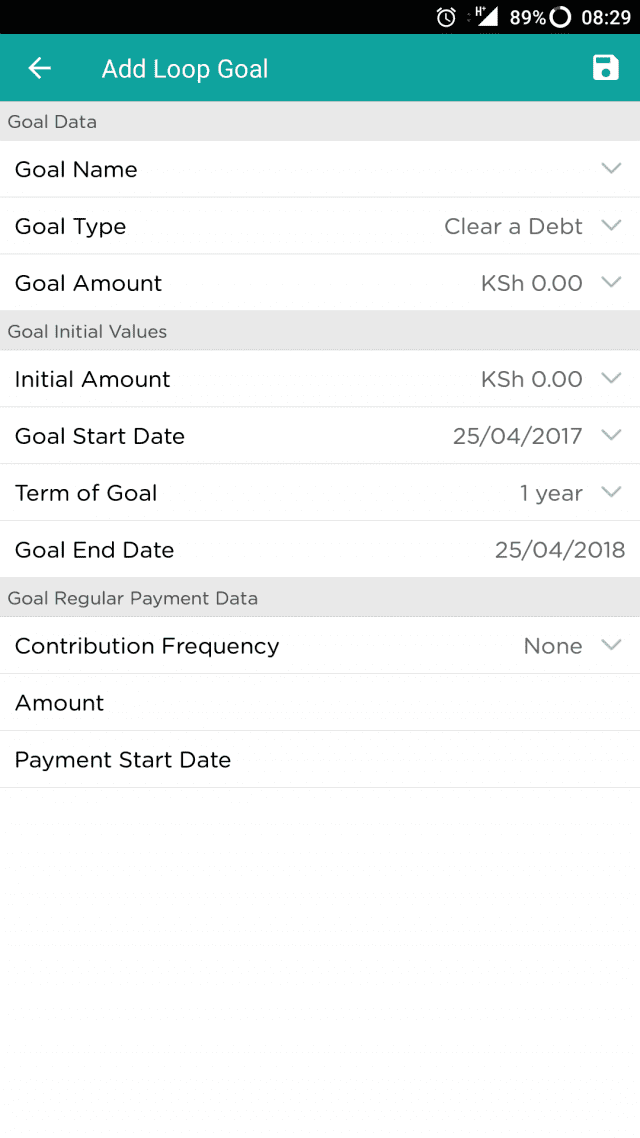Tap the Goal End Date 25/04/2018 value
The width and height of the screenshot is (640, 1138).
(x=559, y=550)
